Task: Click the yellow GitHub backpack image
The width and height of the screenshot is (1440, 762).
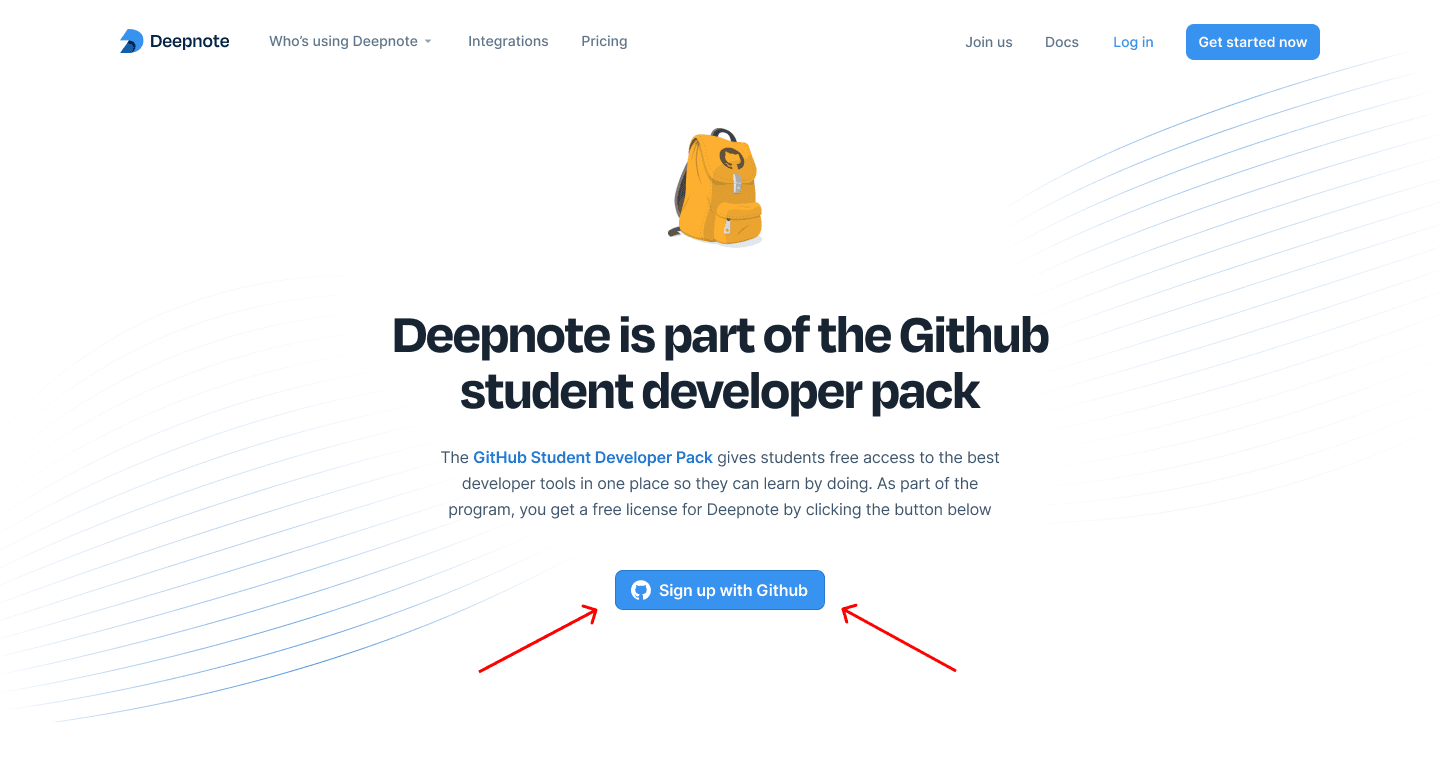Action: pyautogui.click(x=716, y=186)
